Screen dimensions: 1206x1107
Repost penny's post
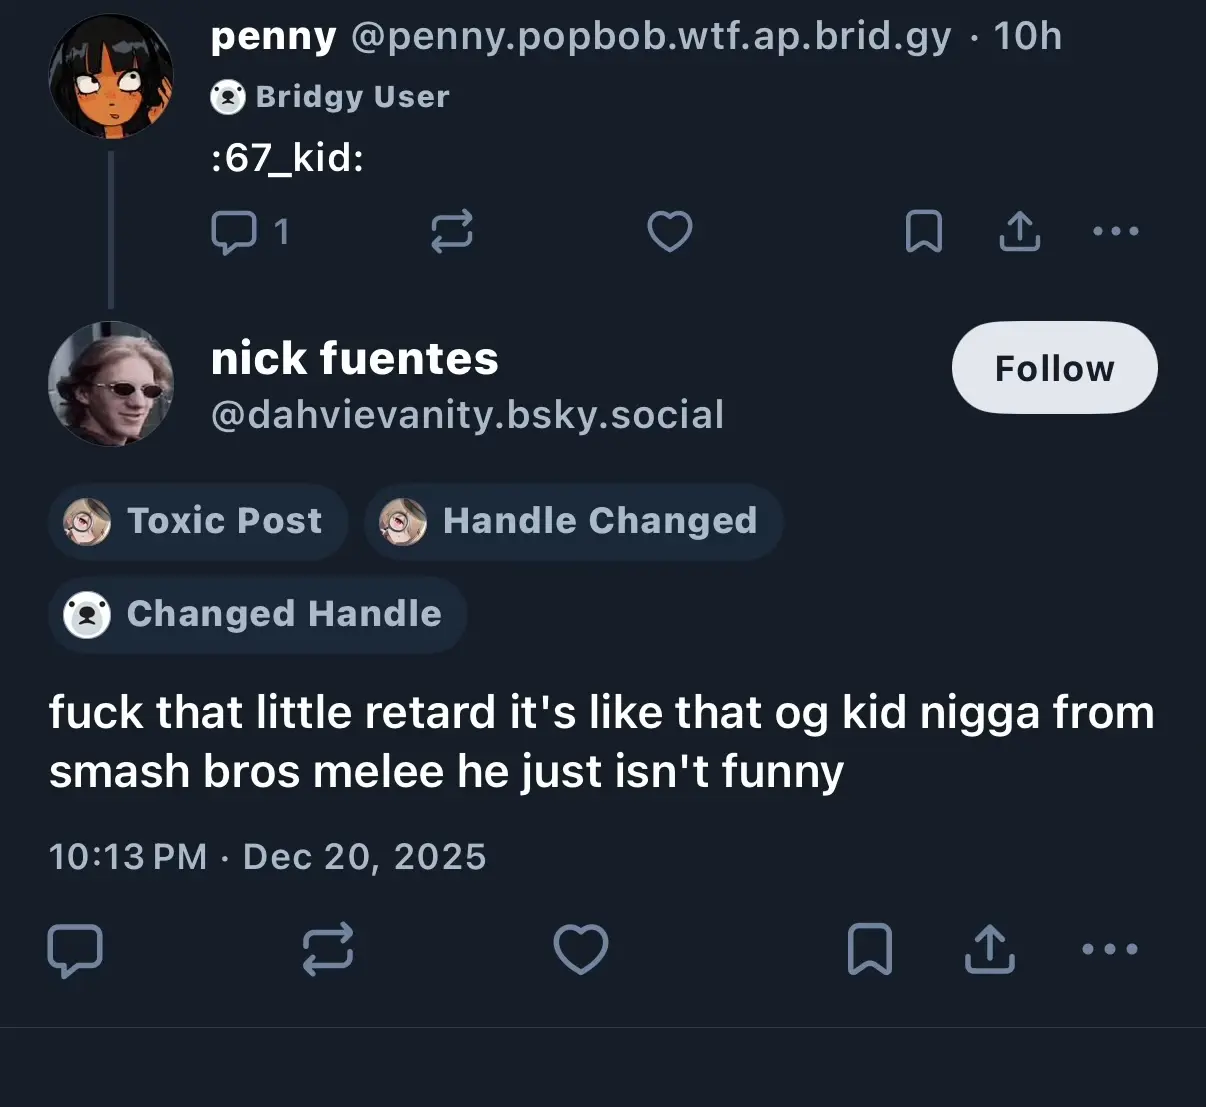coord(451,232)
